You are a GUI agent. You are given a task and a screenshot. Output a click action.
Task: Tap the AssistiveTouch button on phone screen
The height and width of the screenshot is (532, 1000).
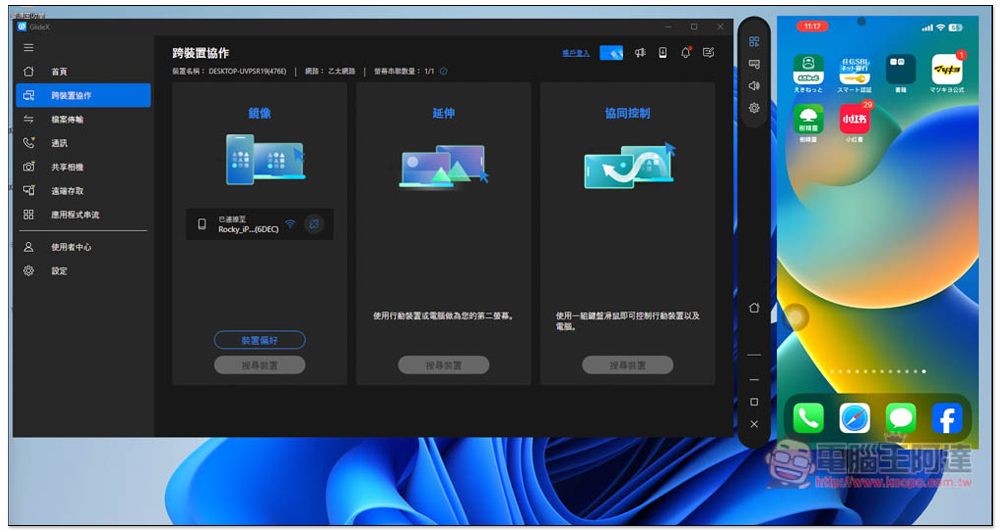pyautogui.click(x=795, y=316)
